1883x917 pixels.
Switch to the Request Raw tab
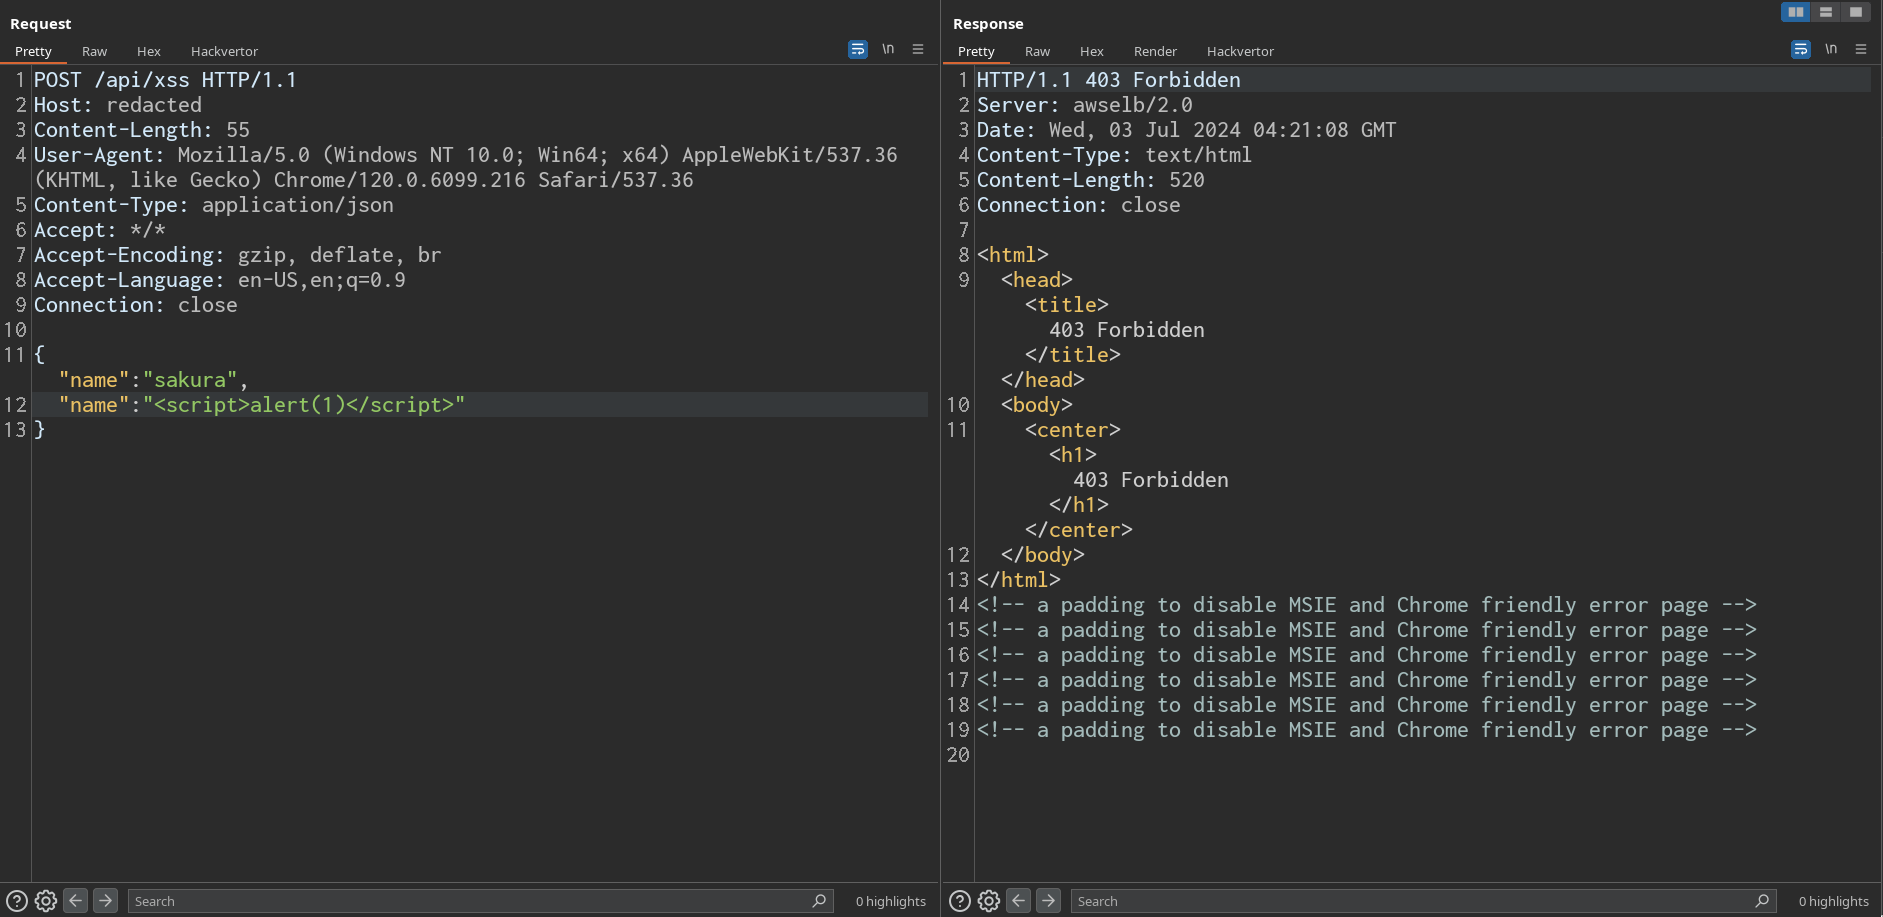pyautogui.click(x=94, y=51)
